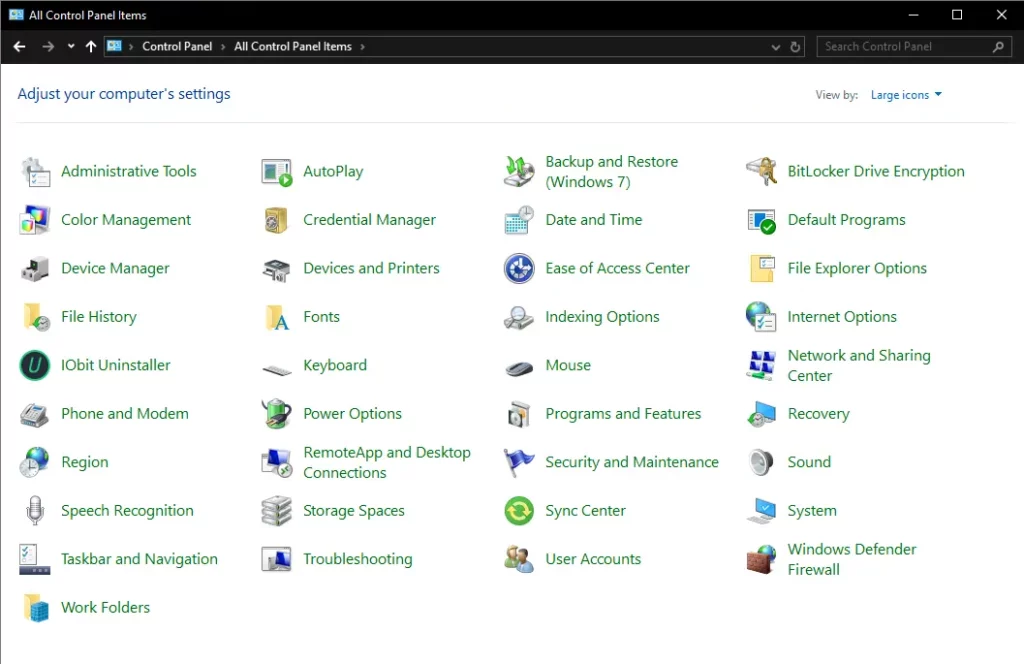Launch IObit Uninstaller from its icon

point(35,365)
